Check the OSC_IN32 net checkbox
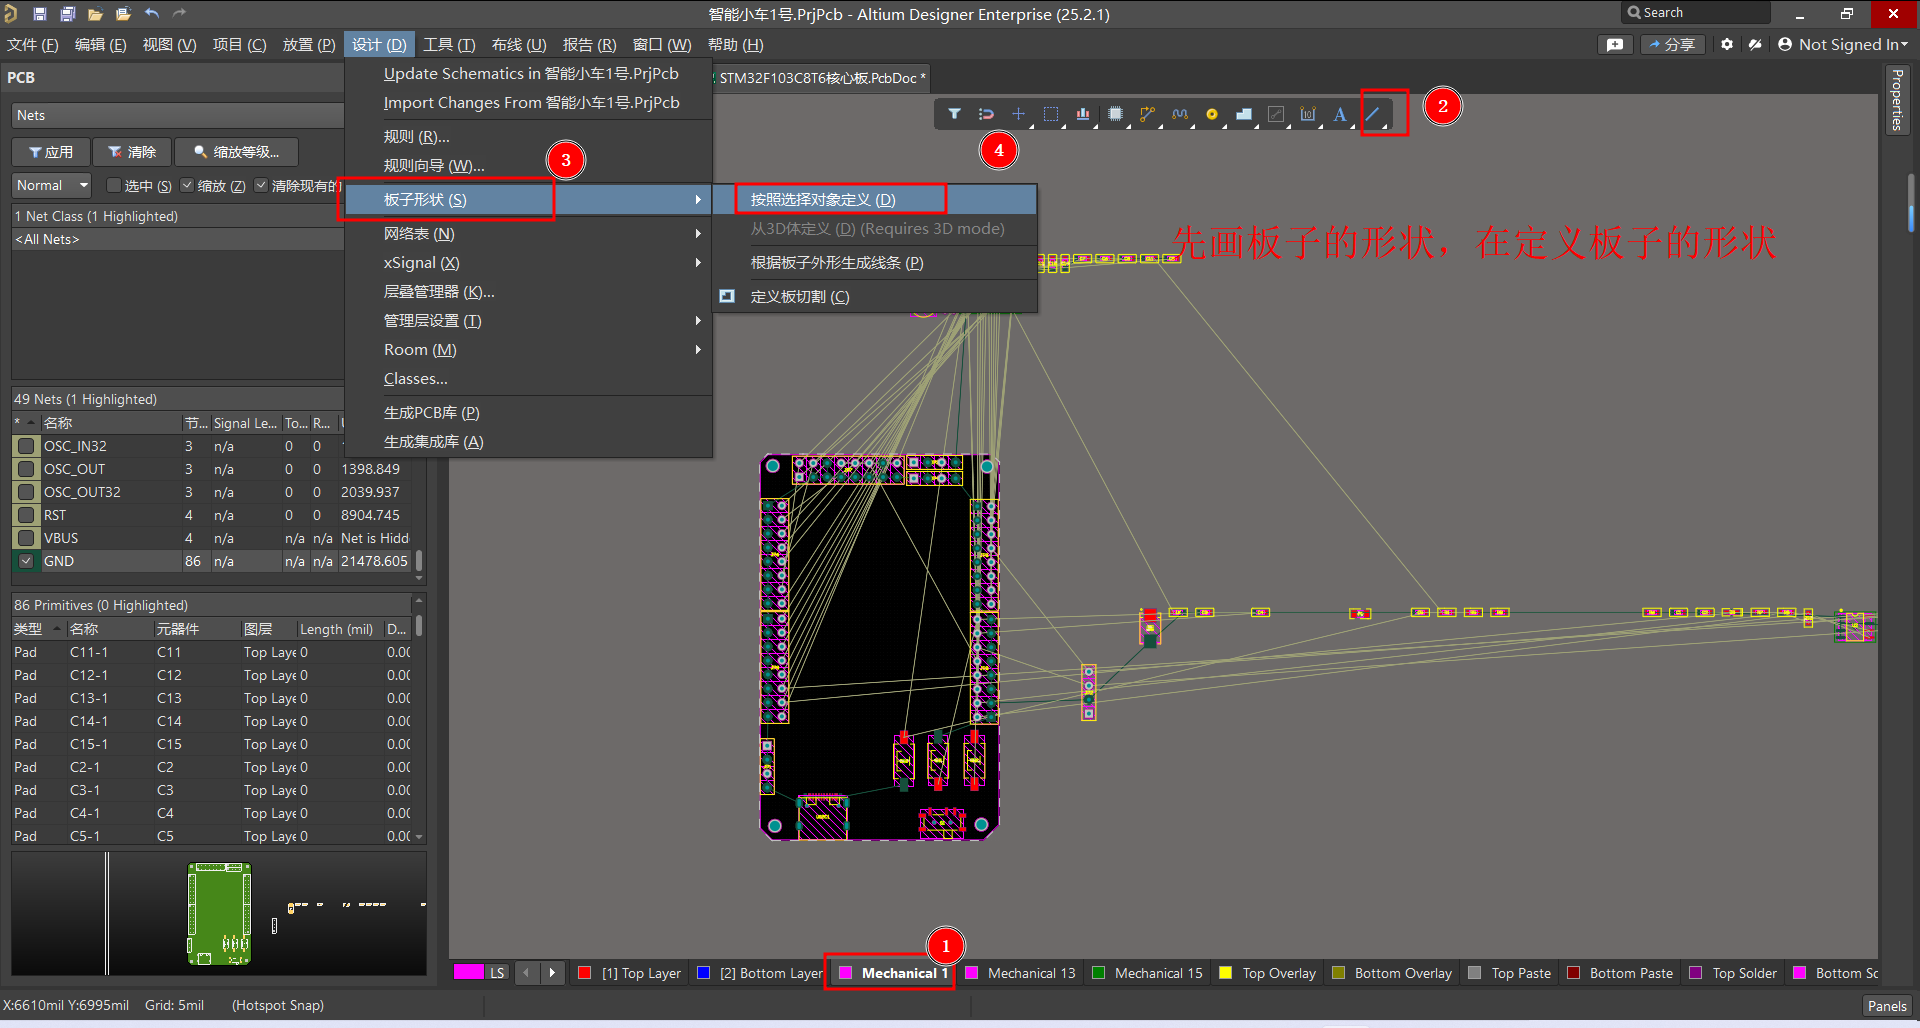 27,446
